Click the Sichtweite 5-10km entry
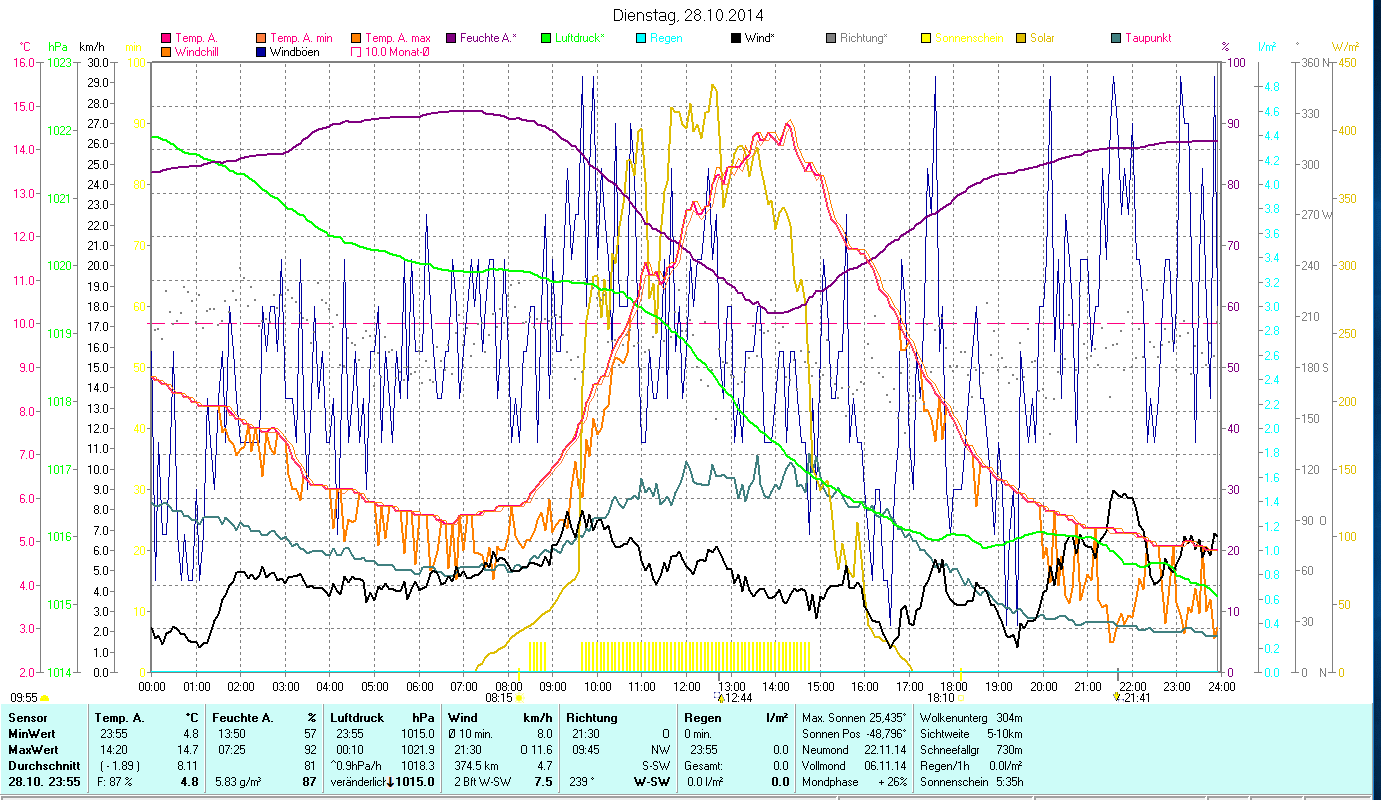The height and width of the screenshot is (800, 1381). click(x=971, y=733)
